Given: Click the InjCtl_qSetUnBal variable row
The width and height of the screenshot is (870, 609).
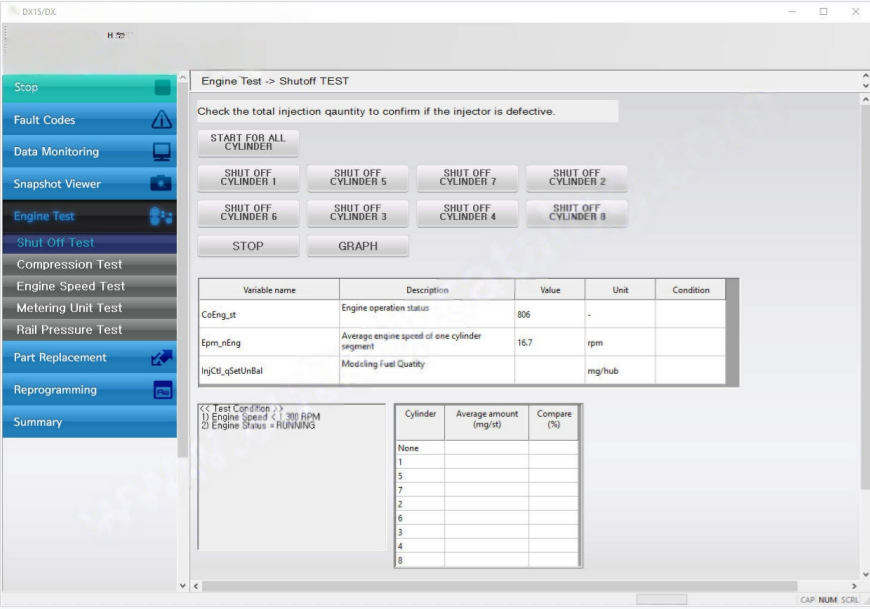Looking at the screenshot, I should 268,371.
